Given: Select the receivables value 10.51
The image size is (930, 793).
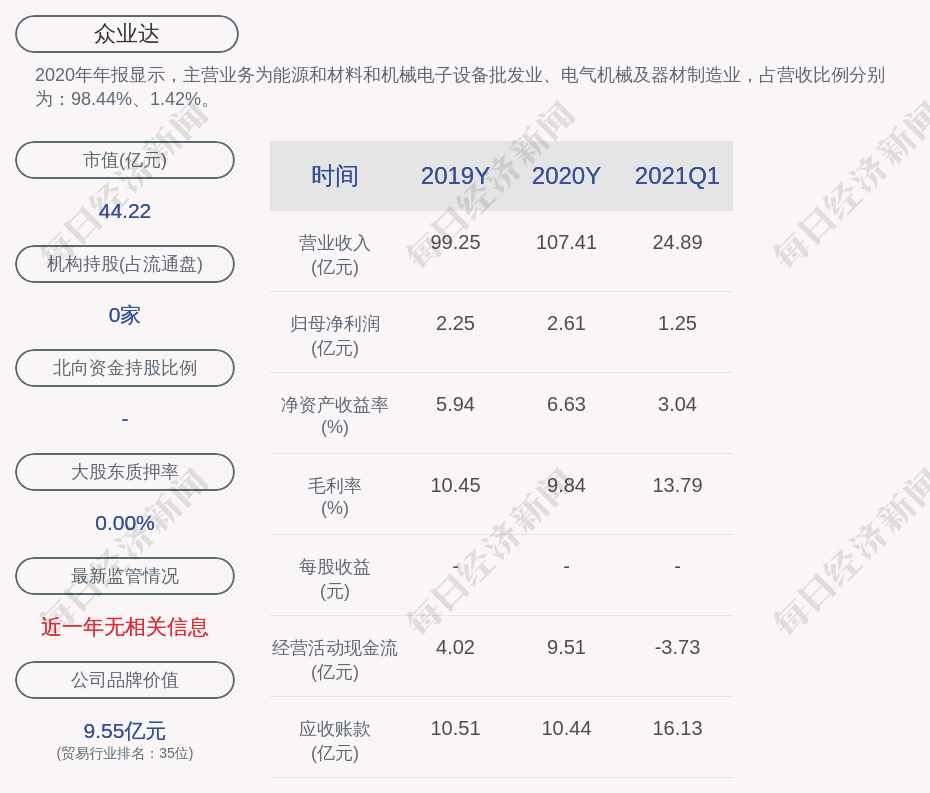Looking at the screenshot, I should tap(455, 729).
